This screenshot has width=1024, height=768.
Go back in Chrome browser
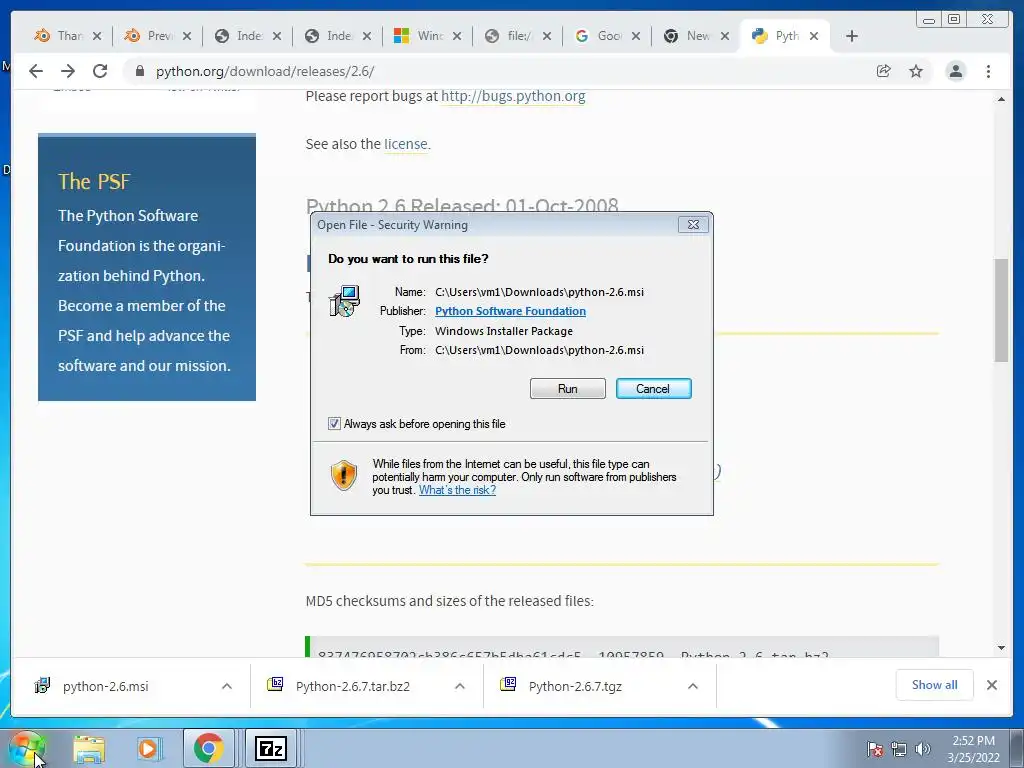point(36,71)
